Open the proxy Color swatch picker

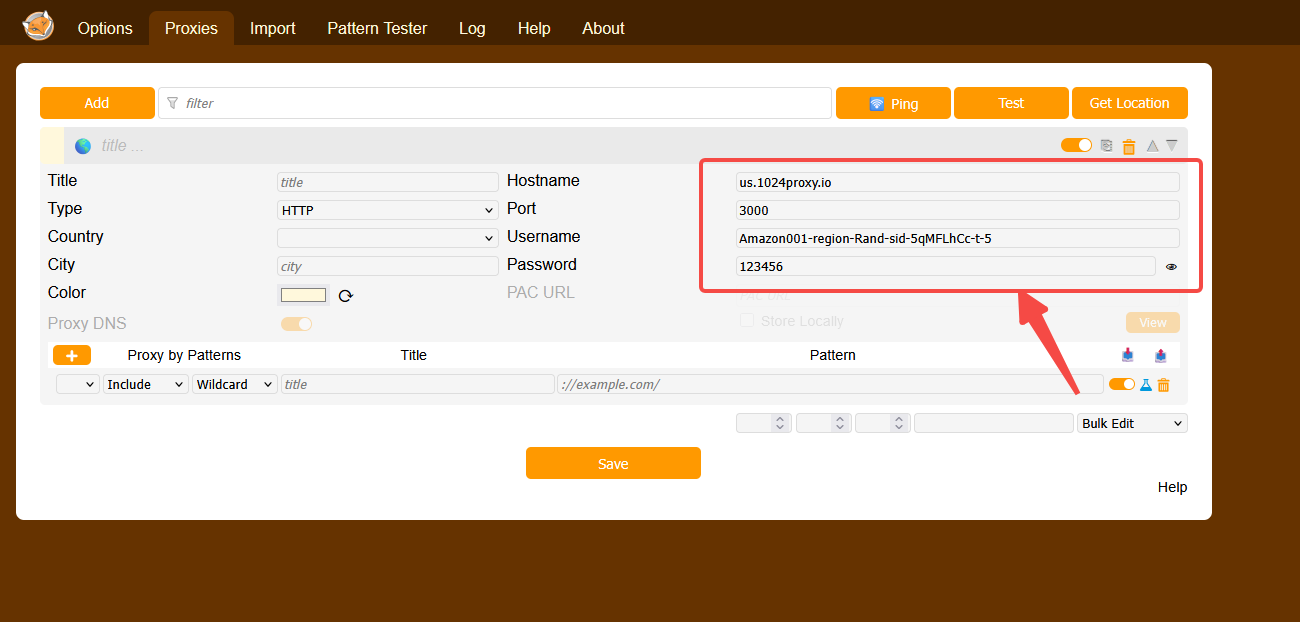coord(304,295)
